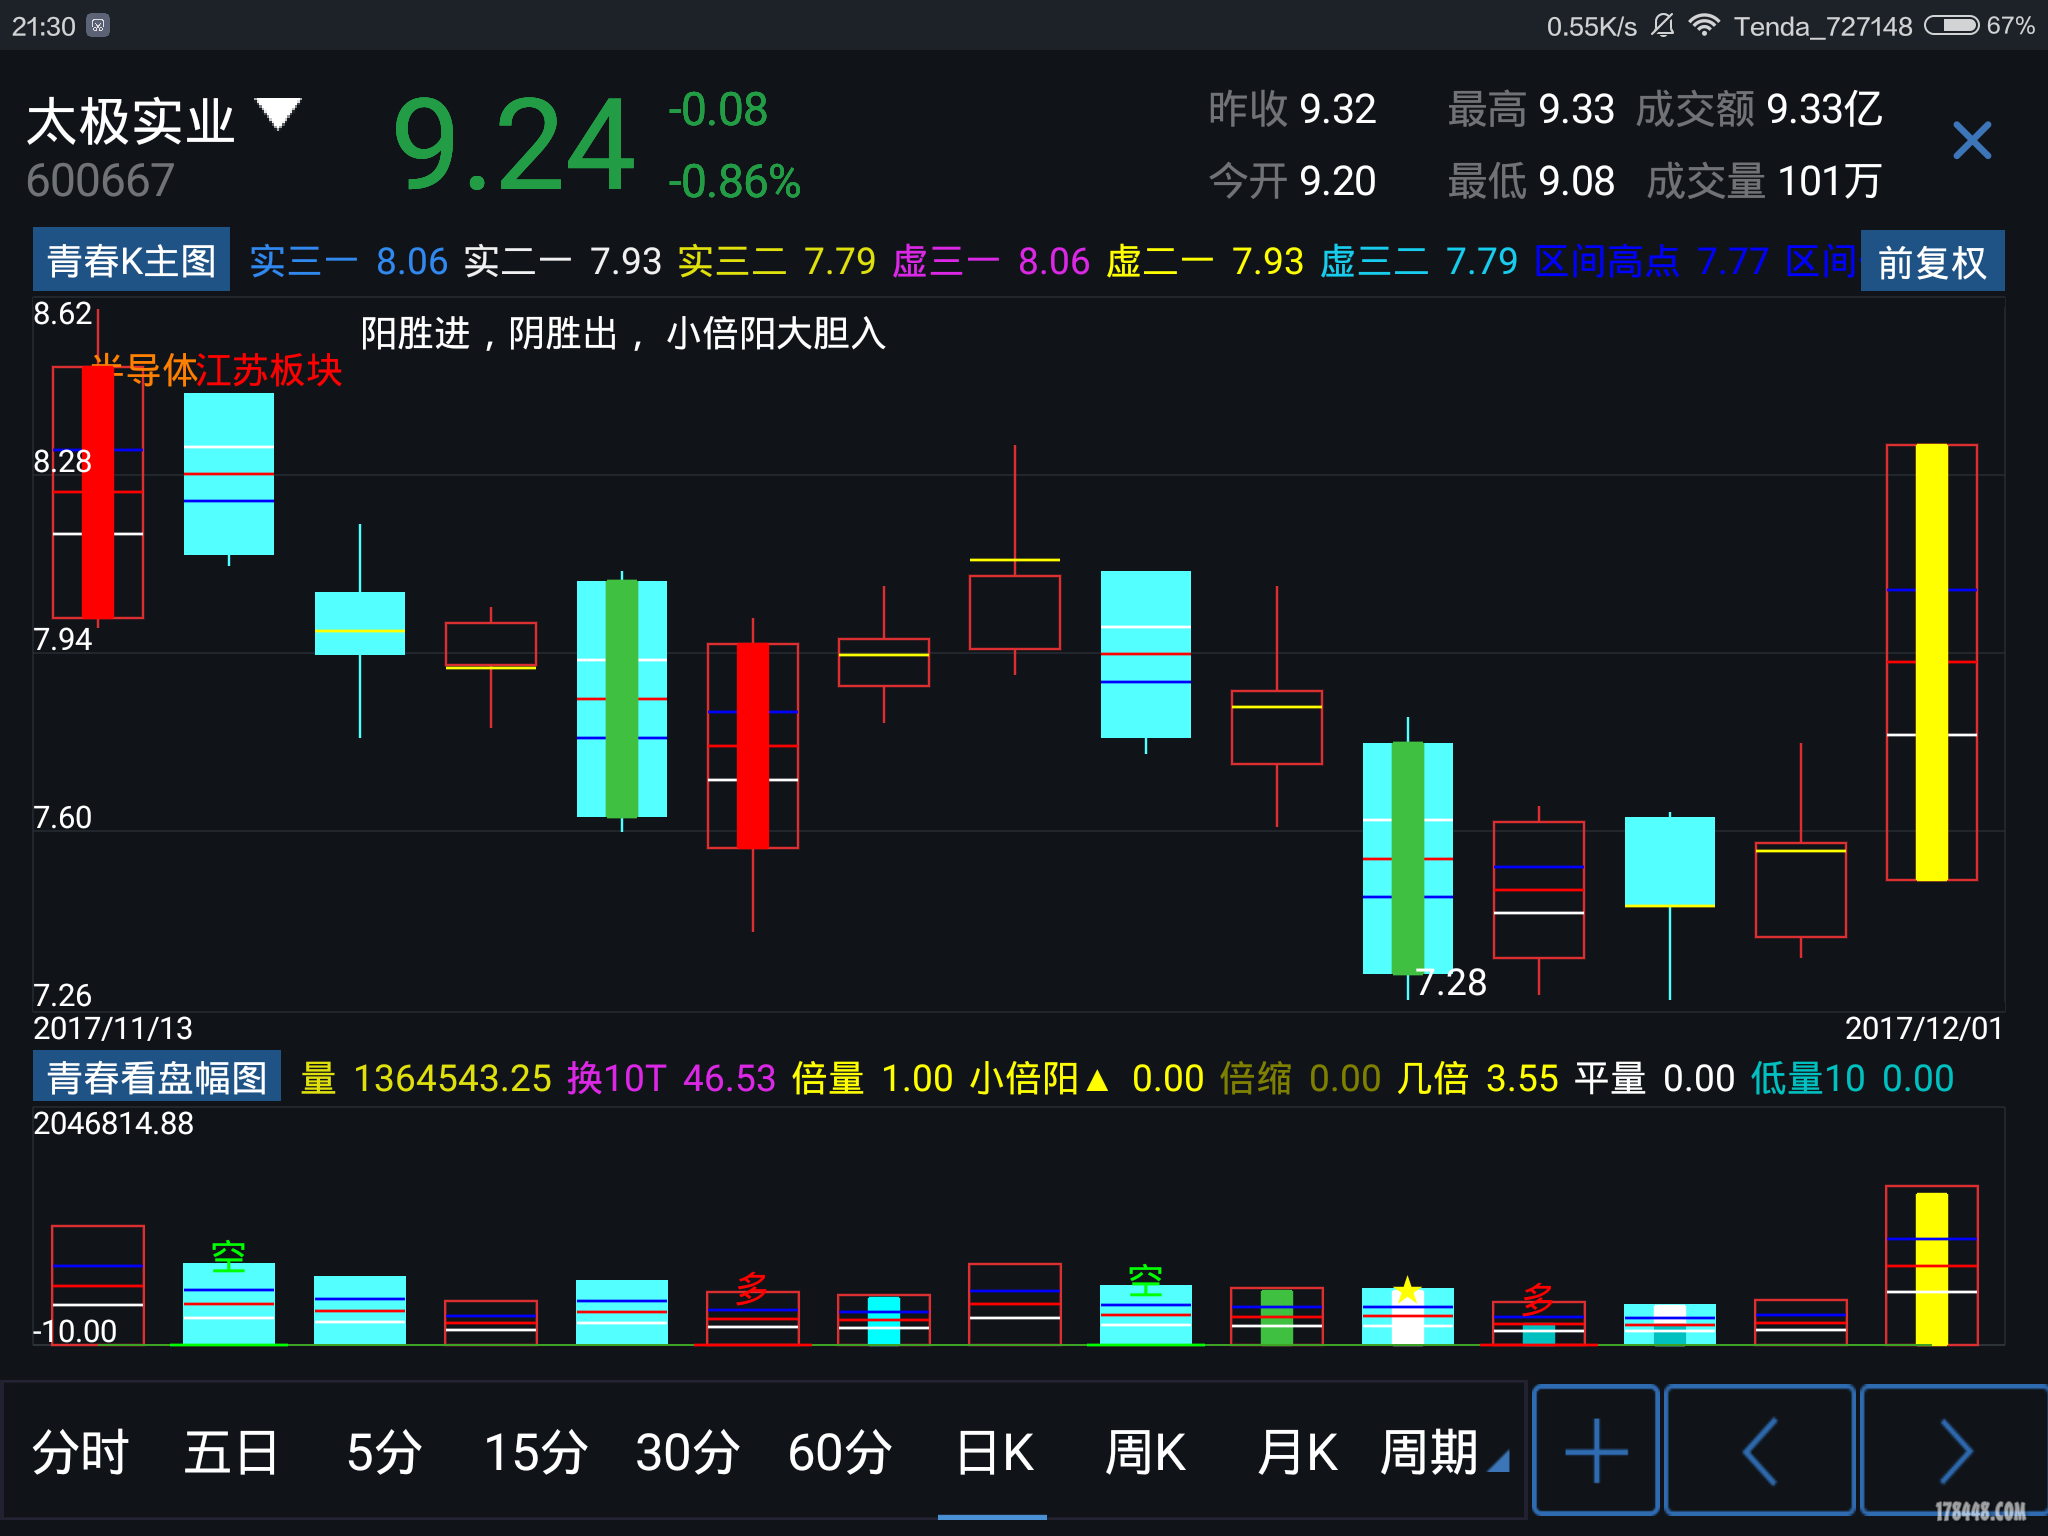2048x1536 pixels.
Task: Switch to the 周K weekly chart tab
Action: pyautogui.click(x=1145, y=1452)
